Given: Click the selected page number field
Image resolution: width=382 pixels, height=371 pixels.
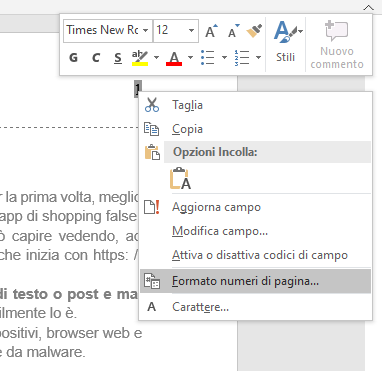Looking at the screenshot, I should pyautogui.click(x=138, y=88).
